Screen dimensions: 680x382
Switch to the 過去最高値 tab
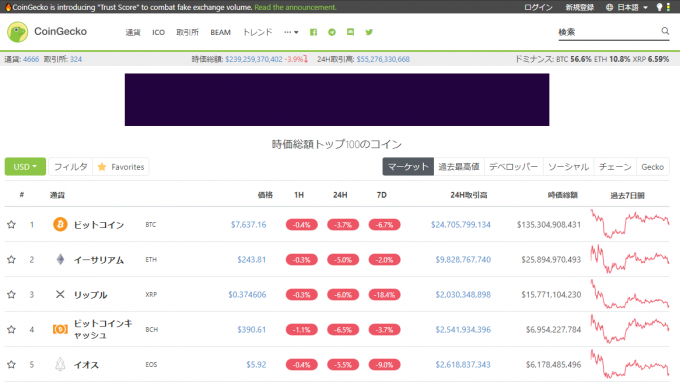(459, 167)
